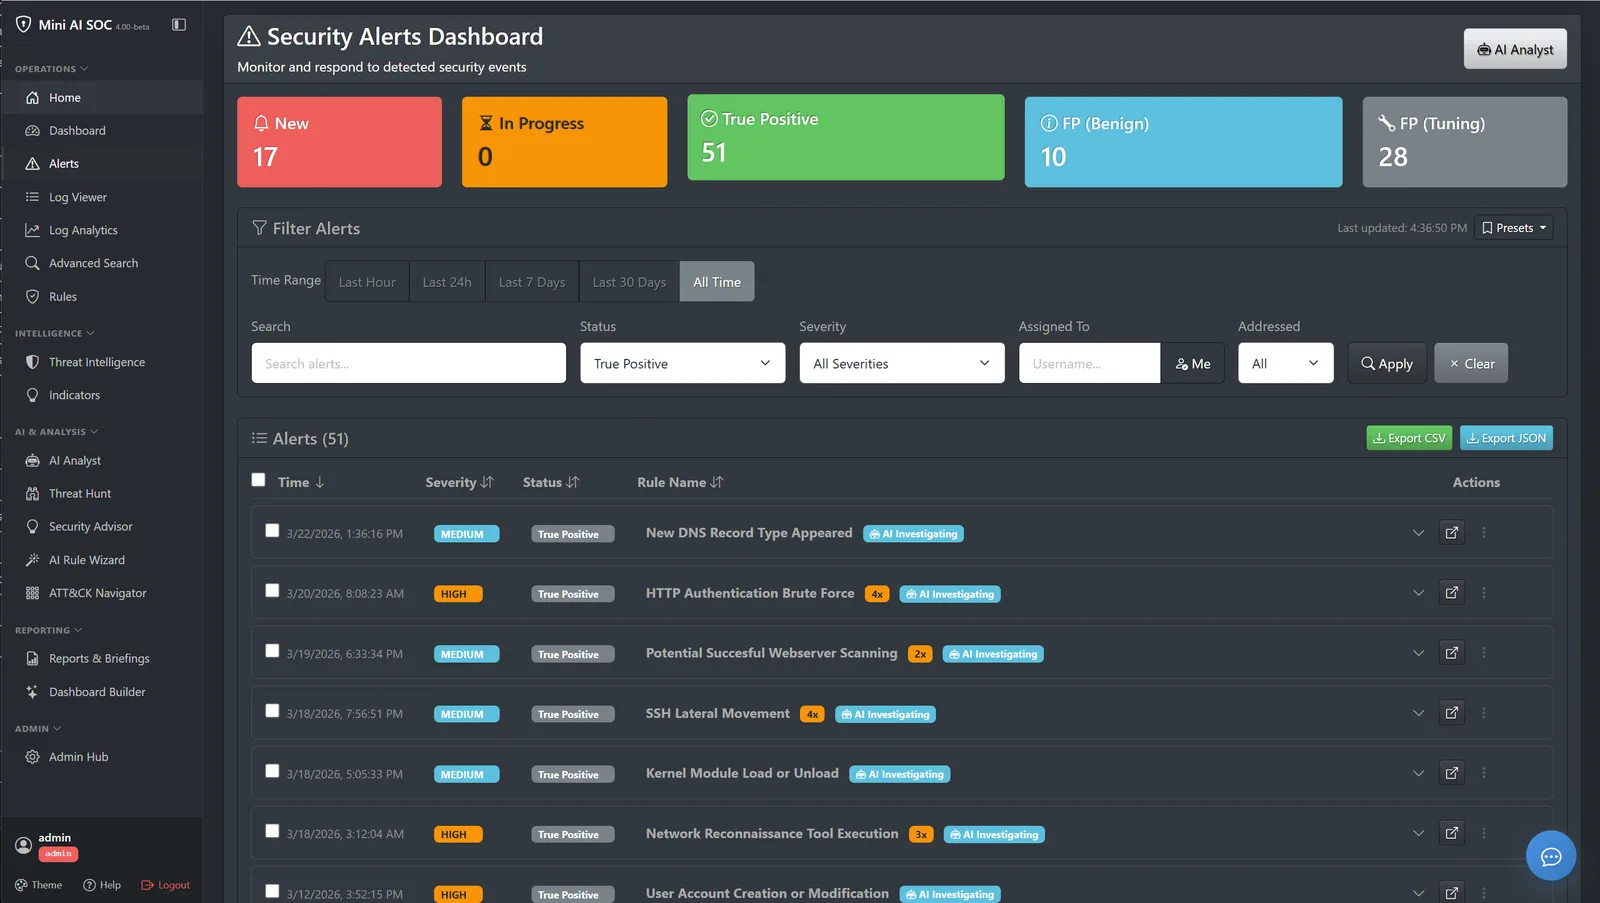
Task: Click the 2x badge on Webserver Scanning alert
Action: click(x=920, y=654)
